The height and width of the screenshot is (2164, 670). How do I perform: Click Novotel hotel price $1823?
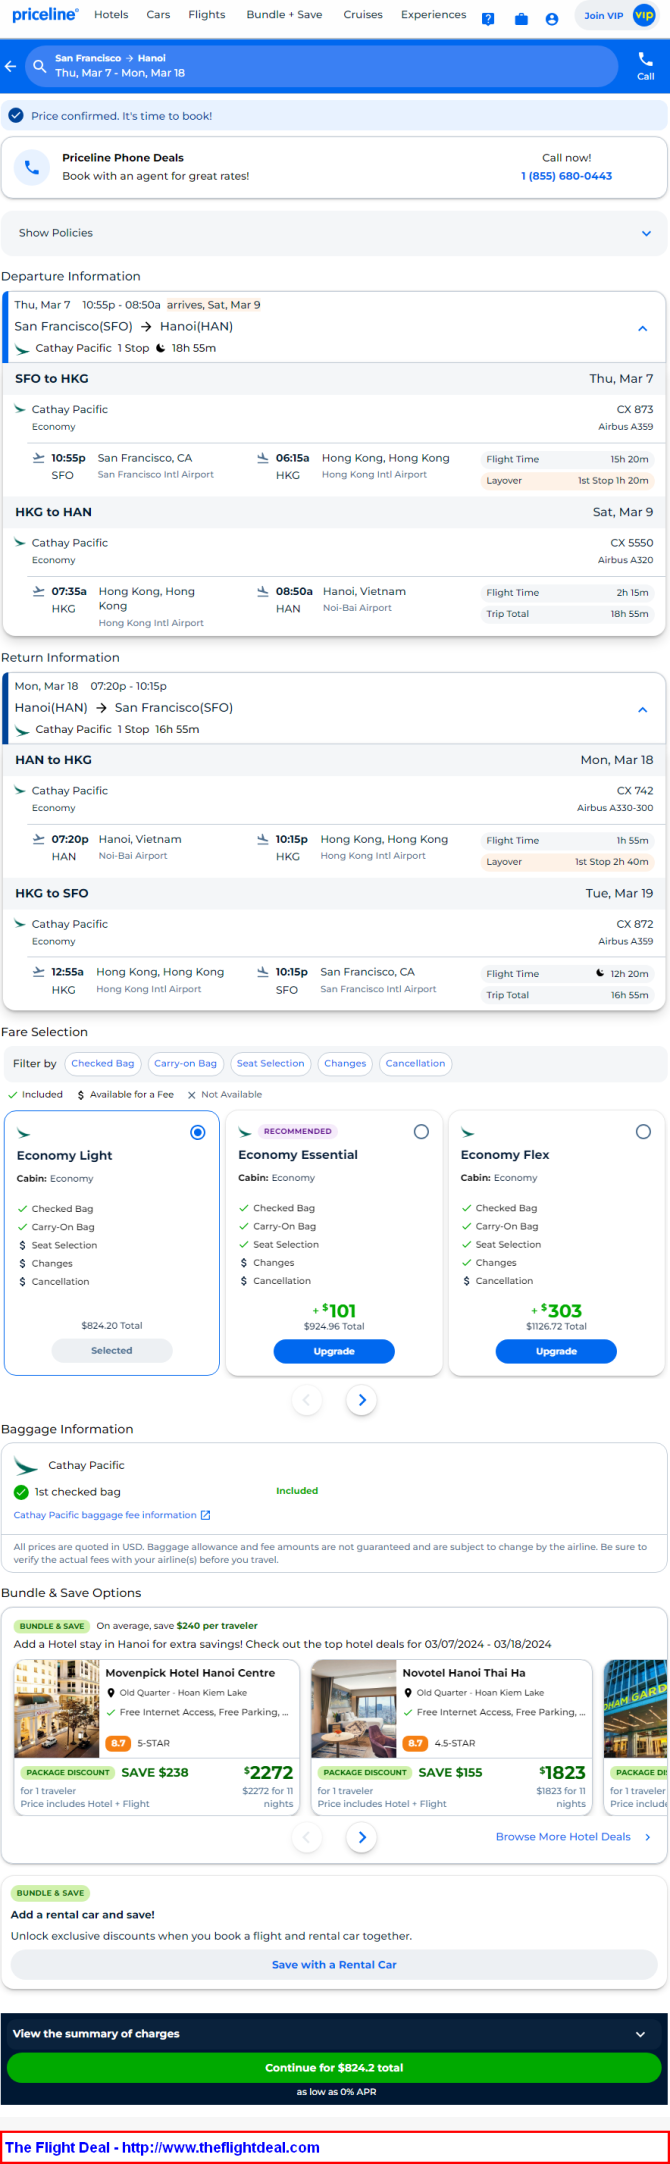click(x=562, y=1773)
